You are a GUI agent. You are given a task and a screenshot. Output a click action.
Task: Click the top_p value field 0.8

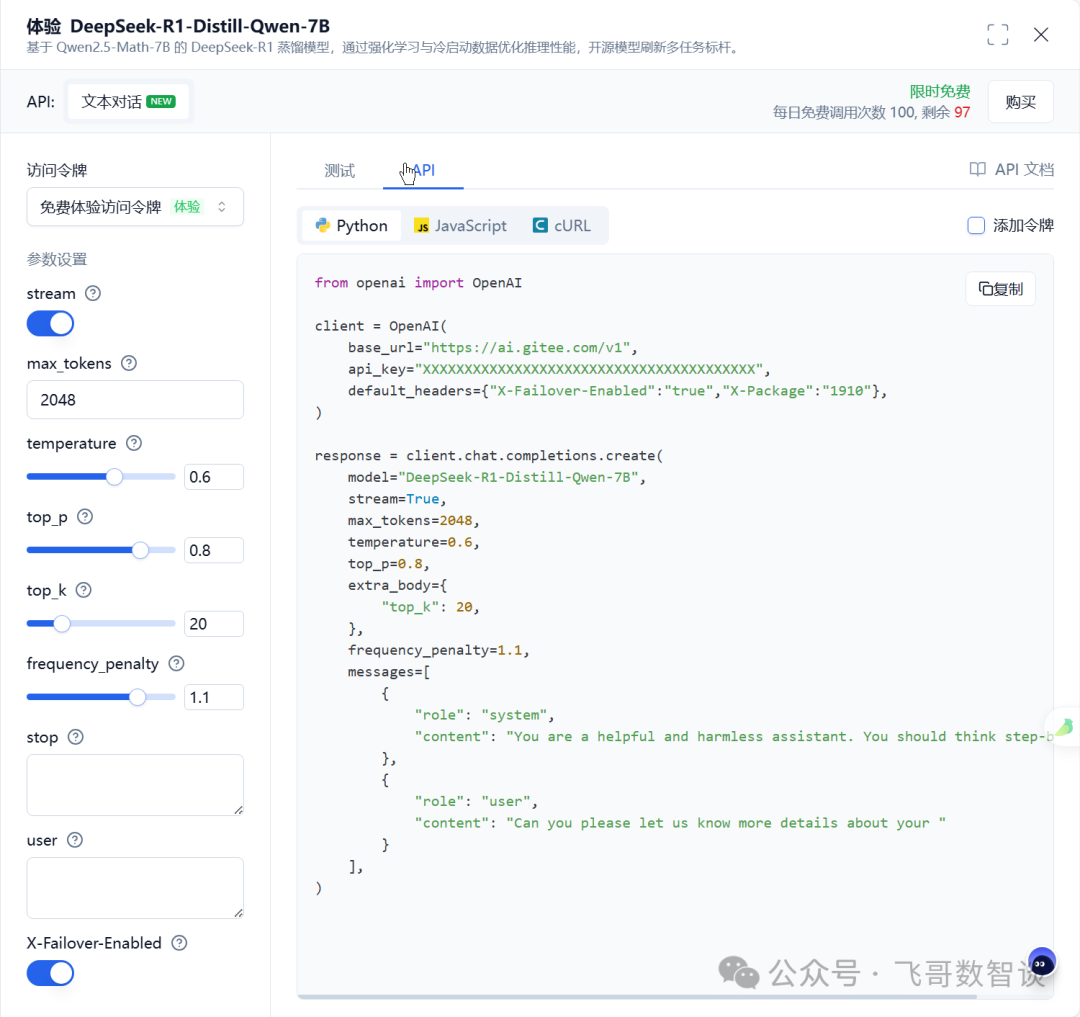[x=214, y=550]
